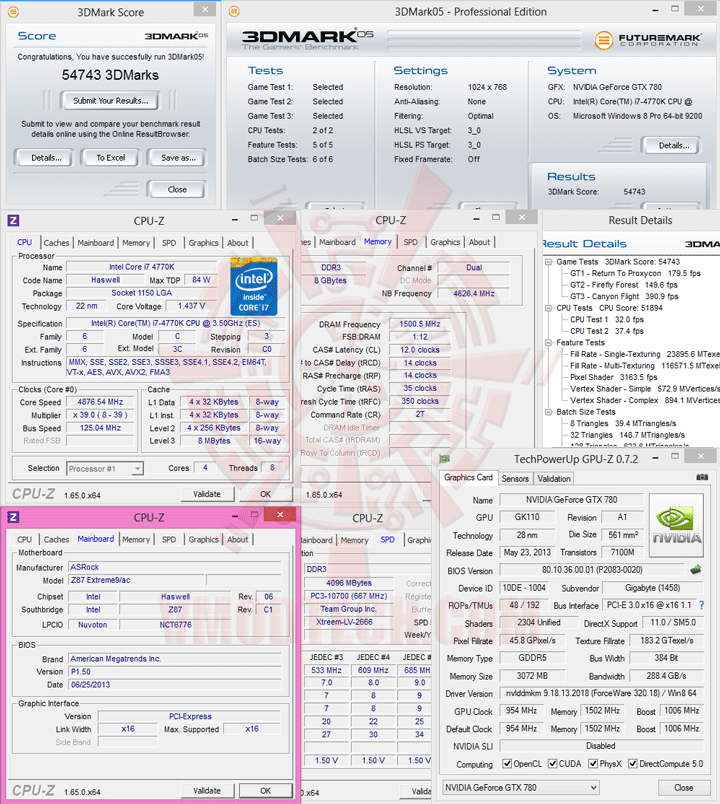Minimize the 3DMark05 Professional Edition window
720x804 pixels.
click(x=655, y=11)
